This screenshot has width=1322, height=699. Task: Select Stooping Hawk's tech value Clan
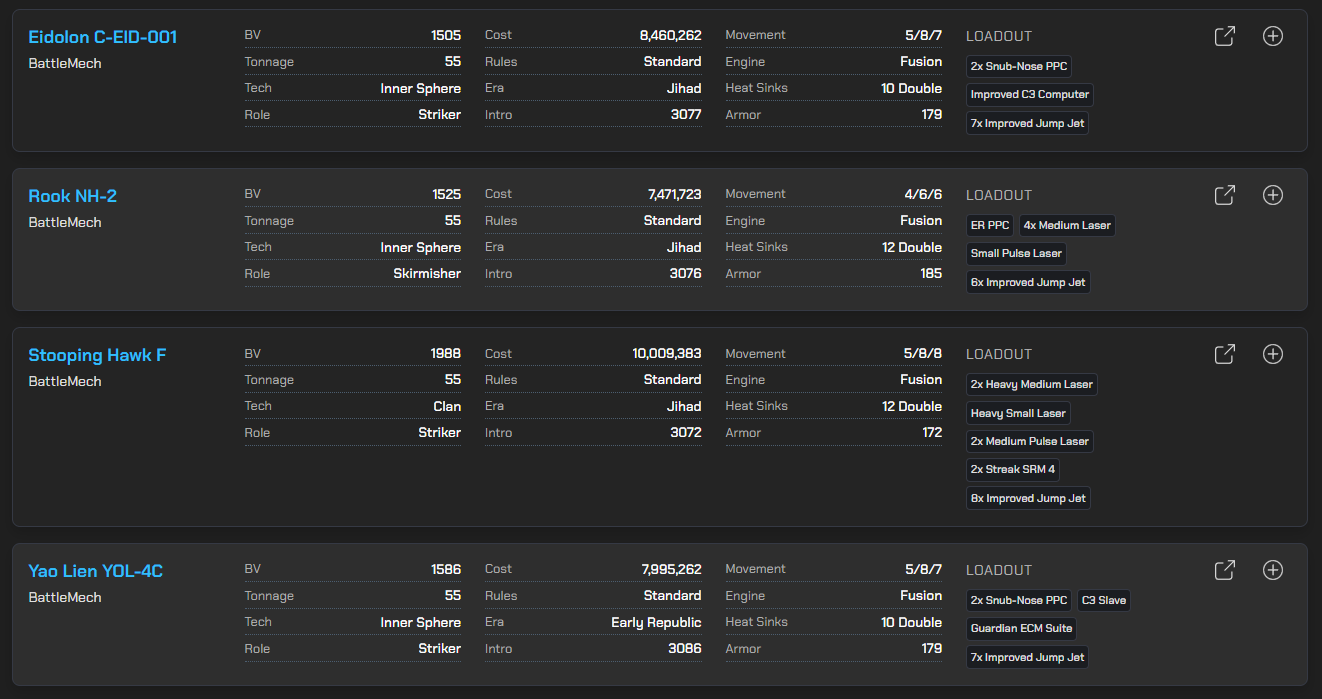point(447,406)
